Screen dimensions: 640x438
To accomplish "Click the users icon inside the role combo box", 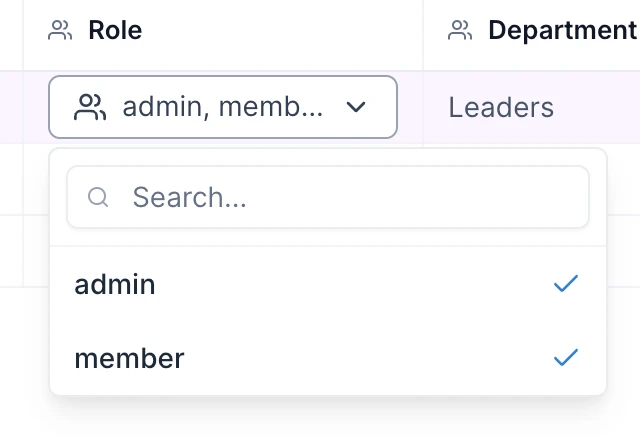I will click(90, 107).
